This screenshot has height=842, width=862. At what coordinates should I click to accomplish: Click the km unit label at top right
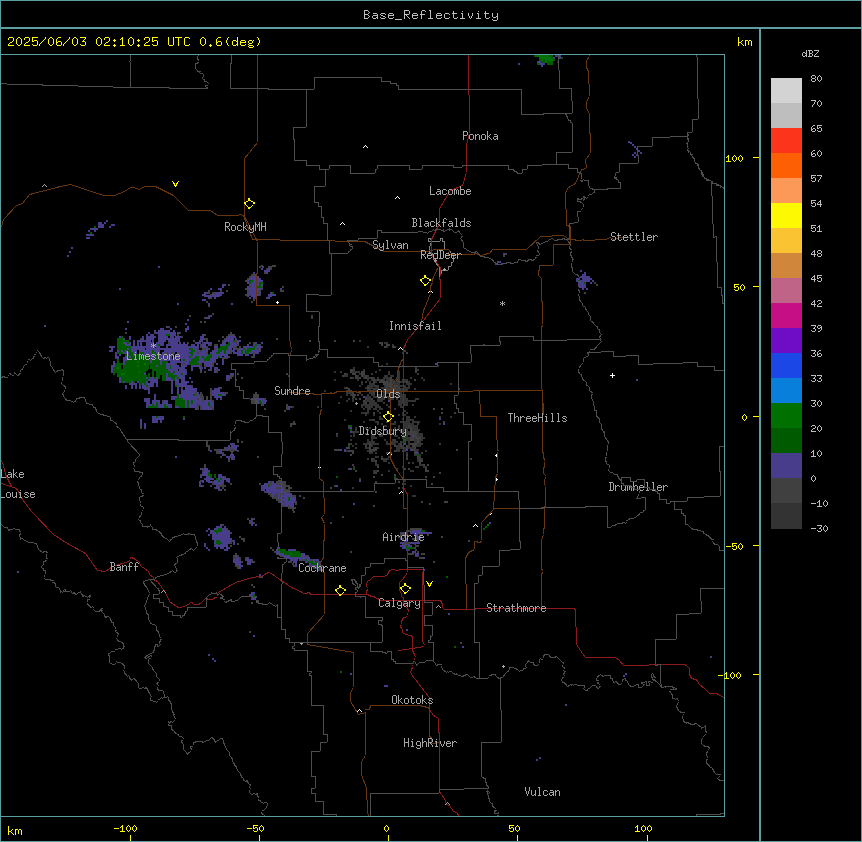pyautogui.click(x=745, y=42)
